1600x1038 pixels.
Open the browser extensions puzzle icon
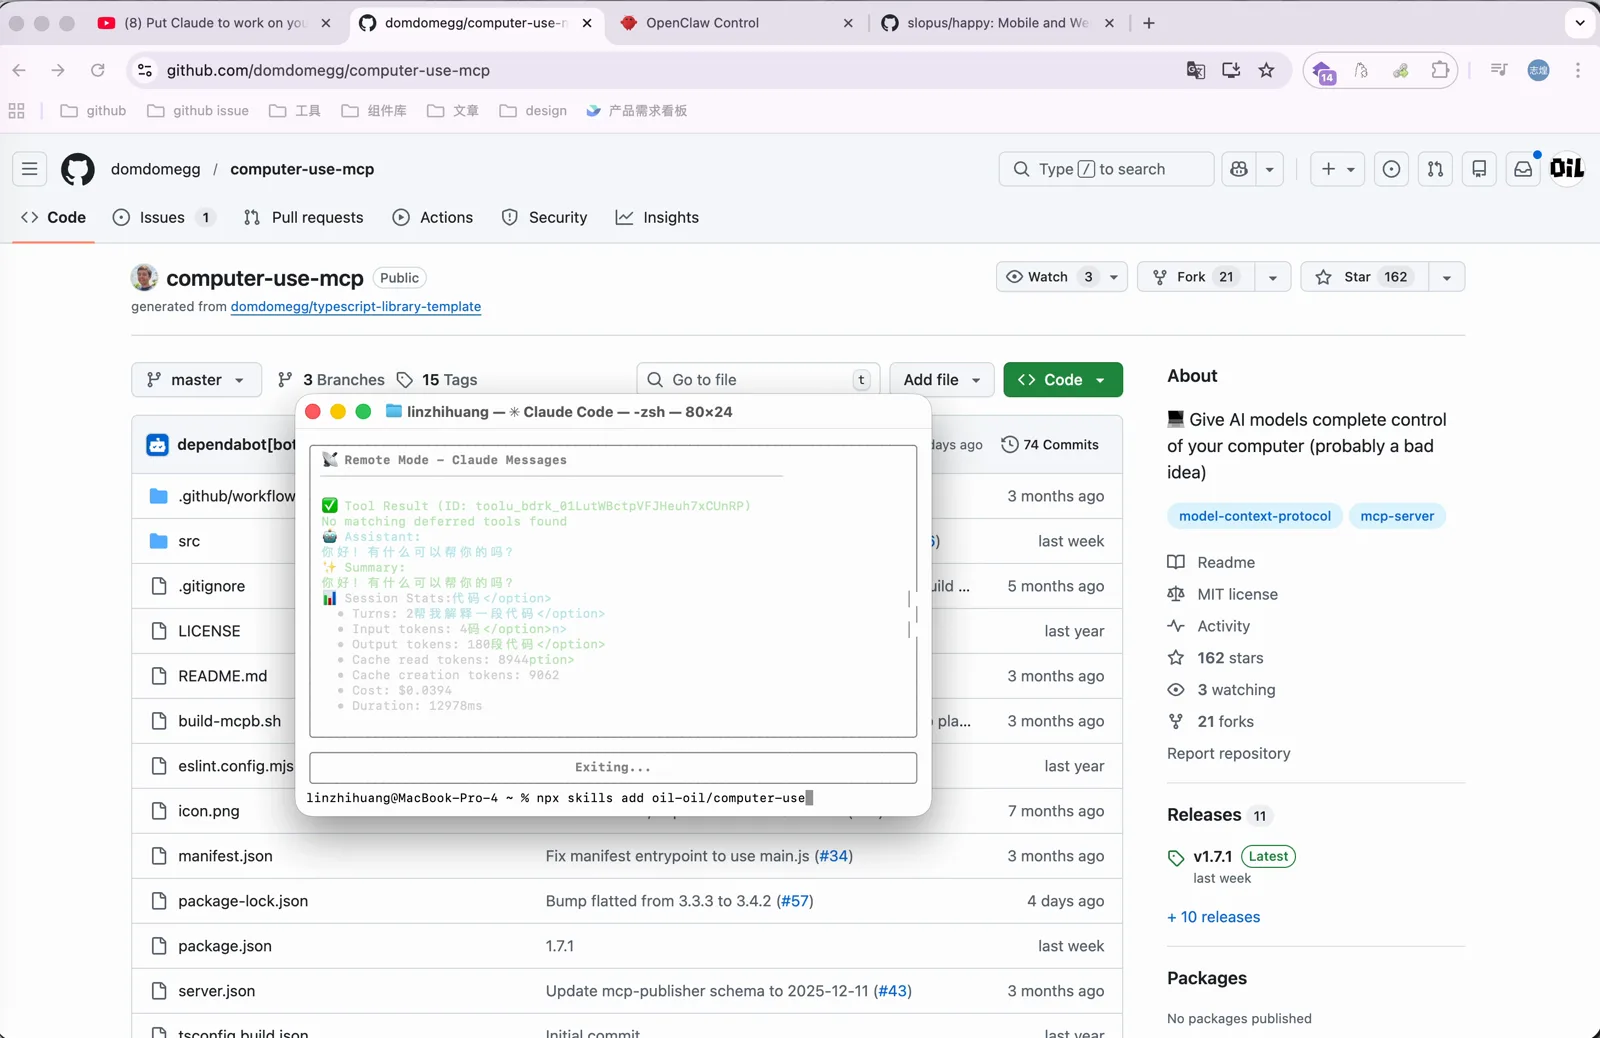point(1440,70)
